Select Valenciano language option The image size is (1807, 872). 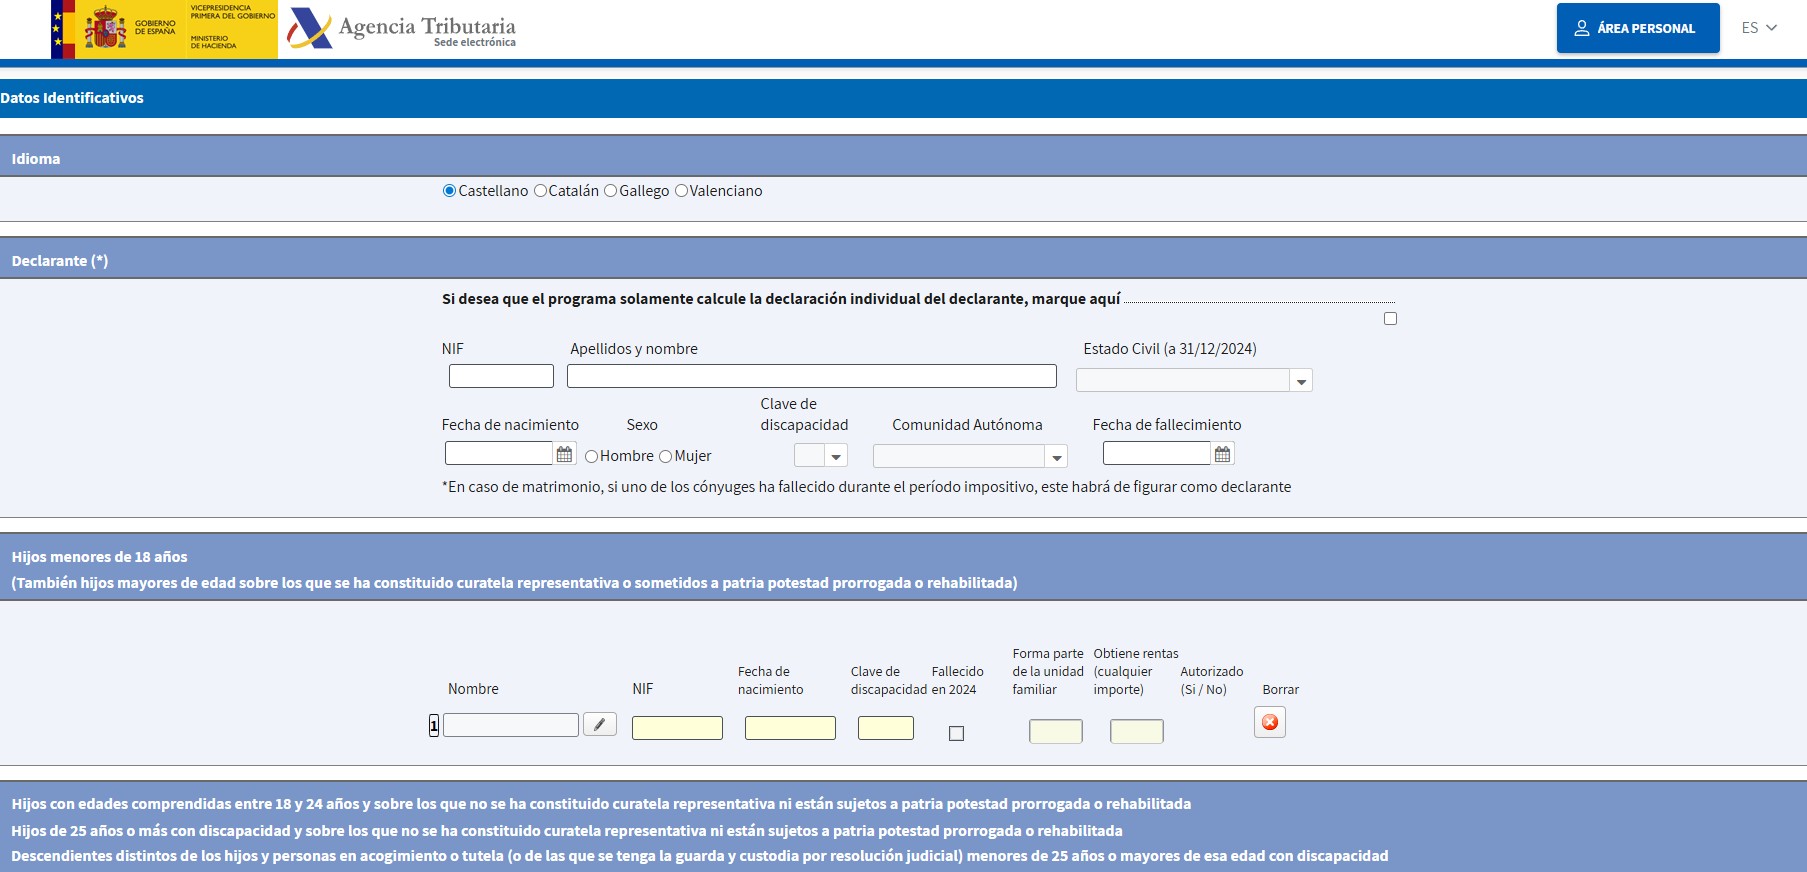[x=682, y=191]
